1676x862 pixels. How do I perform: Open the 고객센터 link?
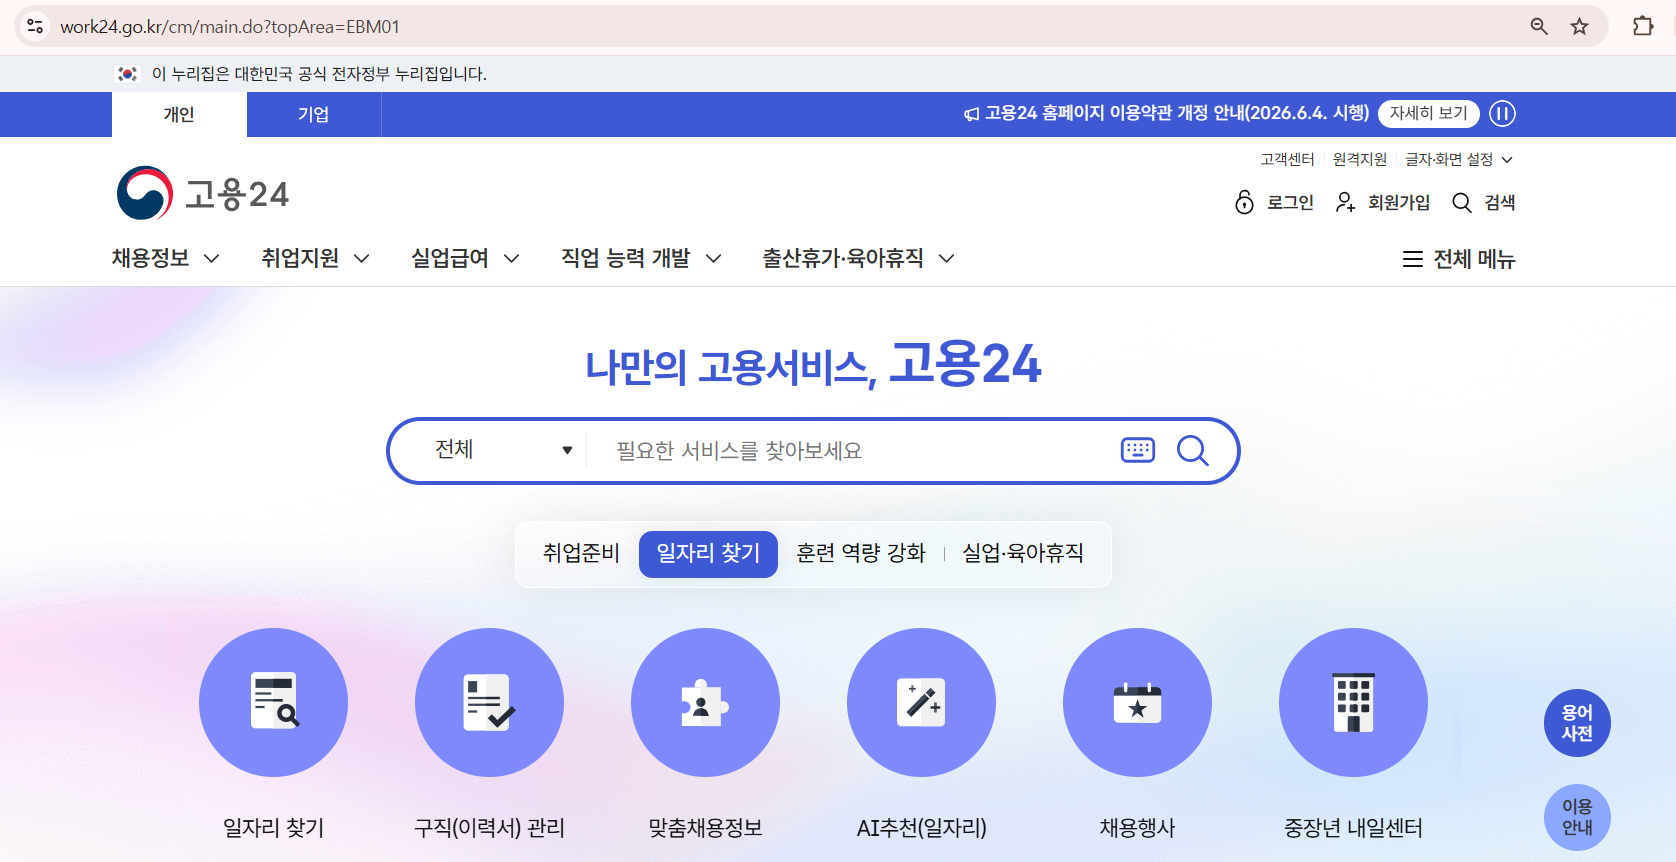click(1287, 159)
